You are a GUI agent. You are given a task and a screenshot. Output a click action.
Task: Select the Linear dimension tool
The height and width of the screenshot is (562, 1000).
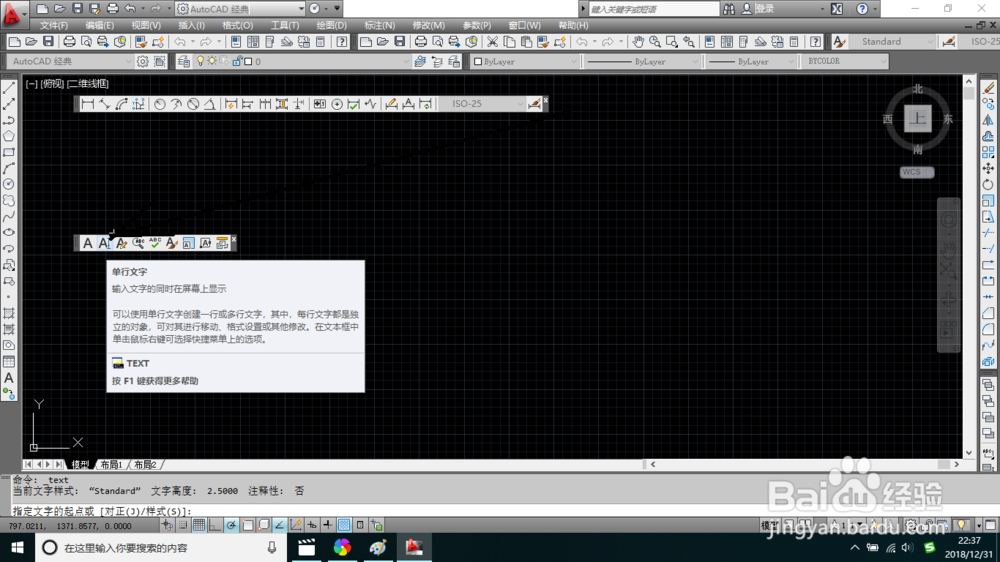pyautogui.click(x=88, y=104)
